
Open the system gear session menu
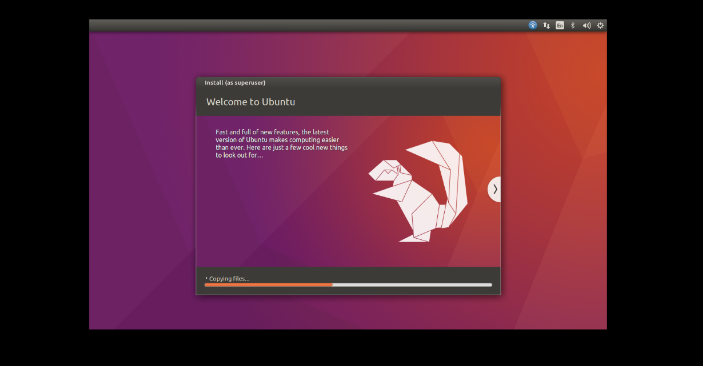[x=600, y=26]
